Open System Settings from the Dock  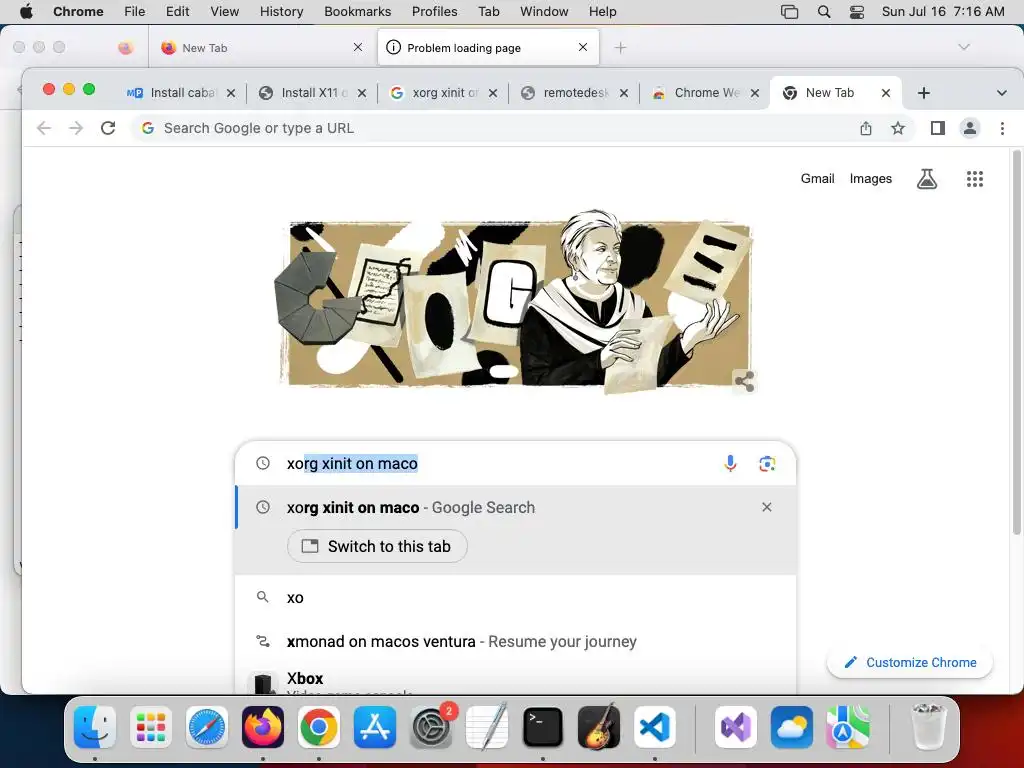[431, 727]
